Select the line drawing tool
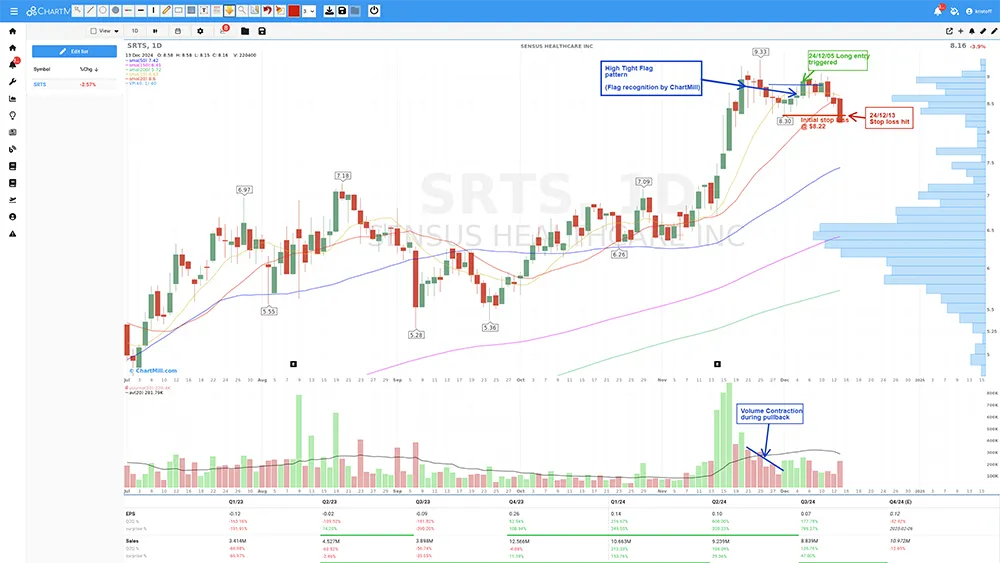This screenshot has width=1000, height=563. point(91,11)
